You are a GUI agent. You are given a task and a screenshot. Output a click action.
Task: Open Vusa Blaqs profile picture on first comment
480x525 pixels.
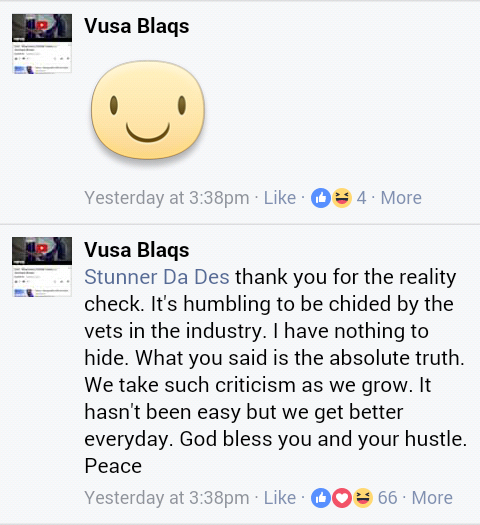(x=42, y=44)
